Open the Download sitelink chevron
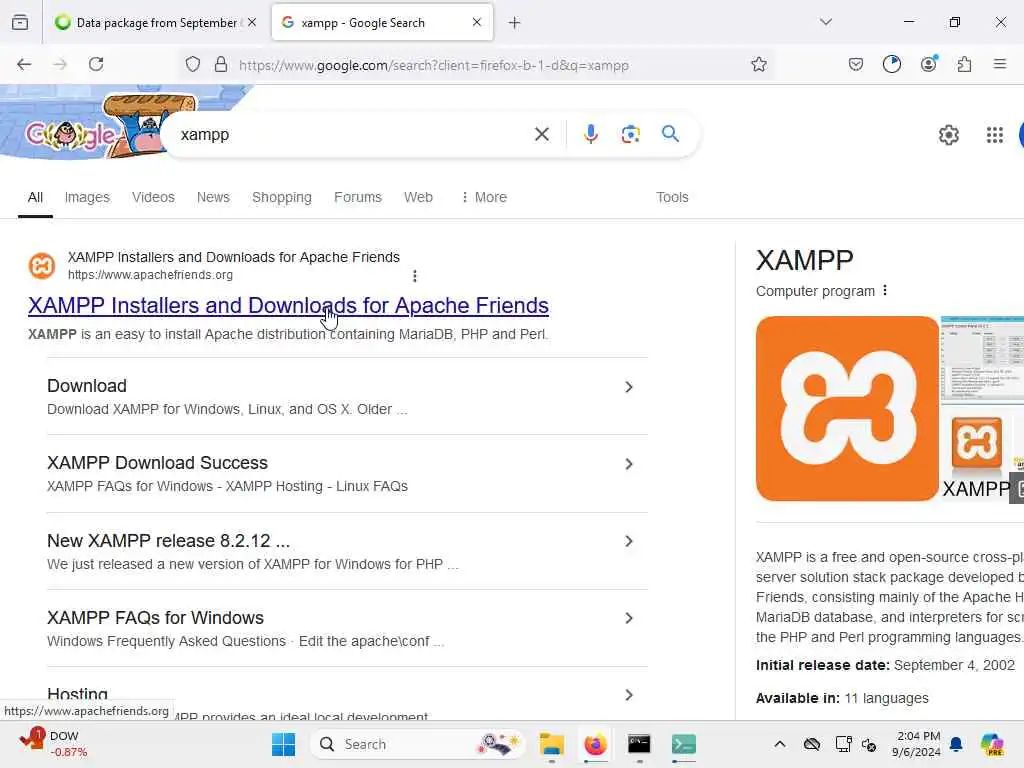 [629, 387]
